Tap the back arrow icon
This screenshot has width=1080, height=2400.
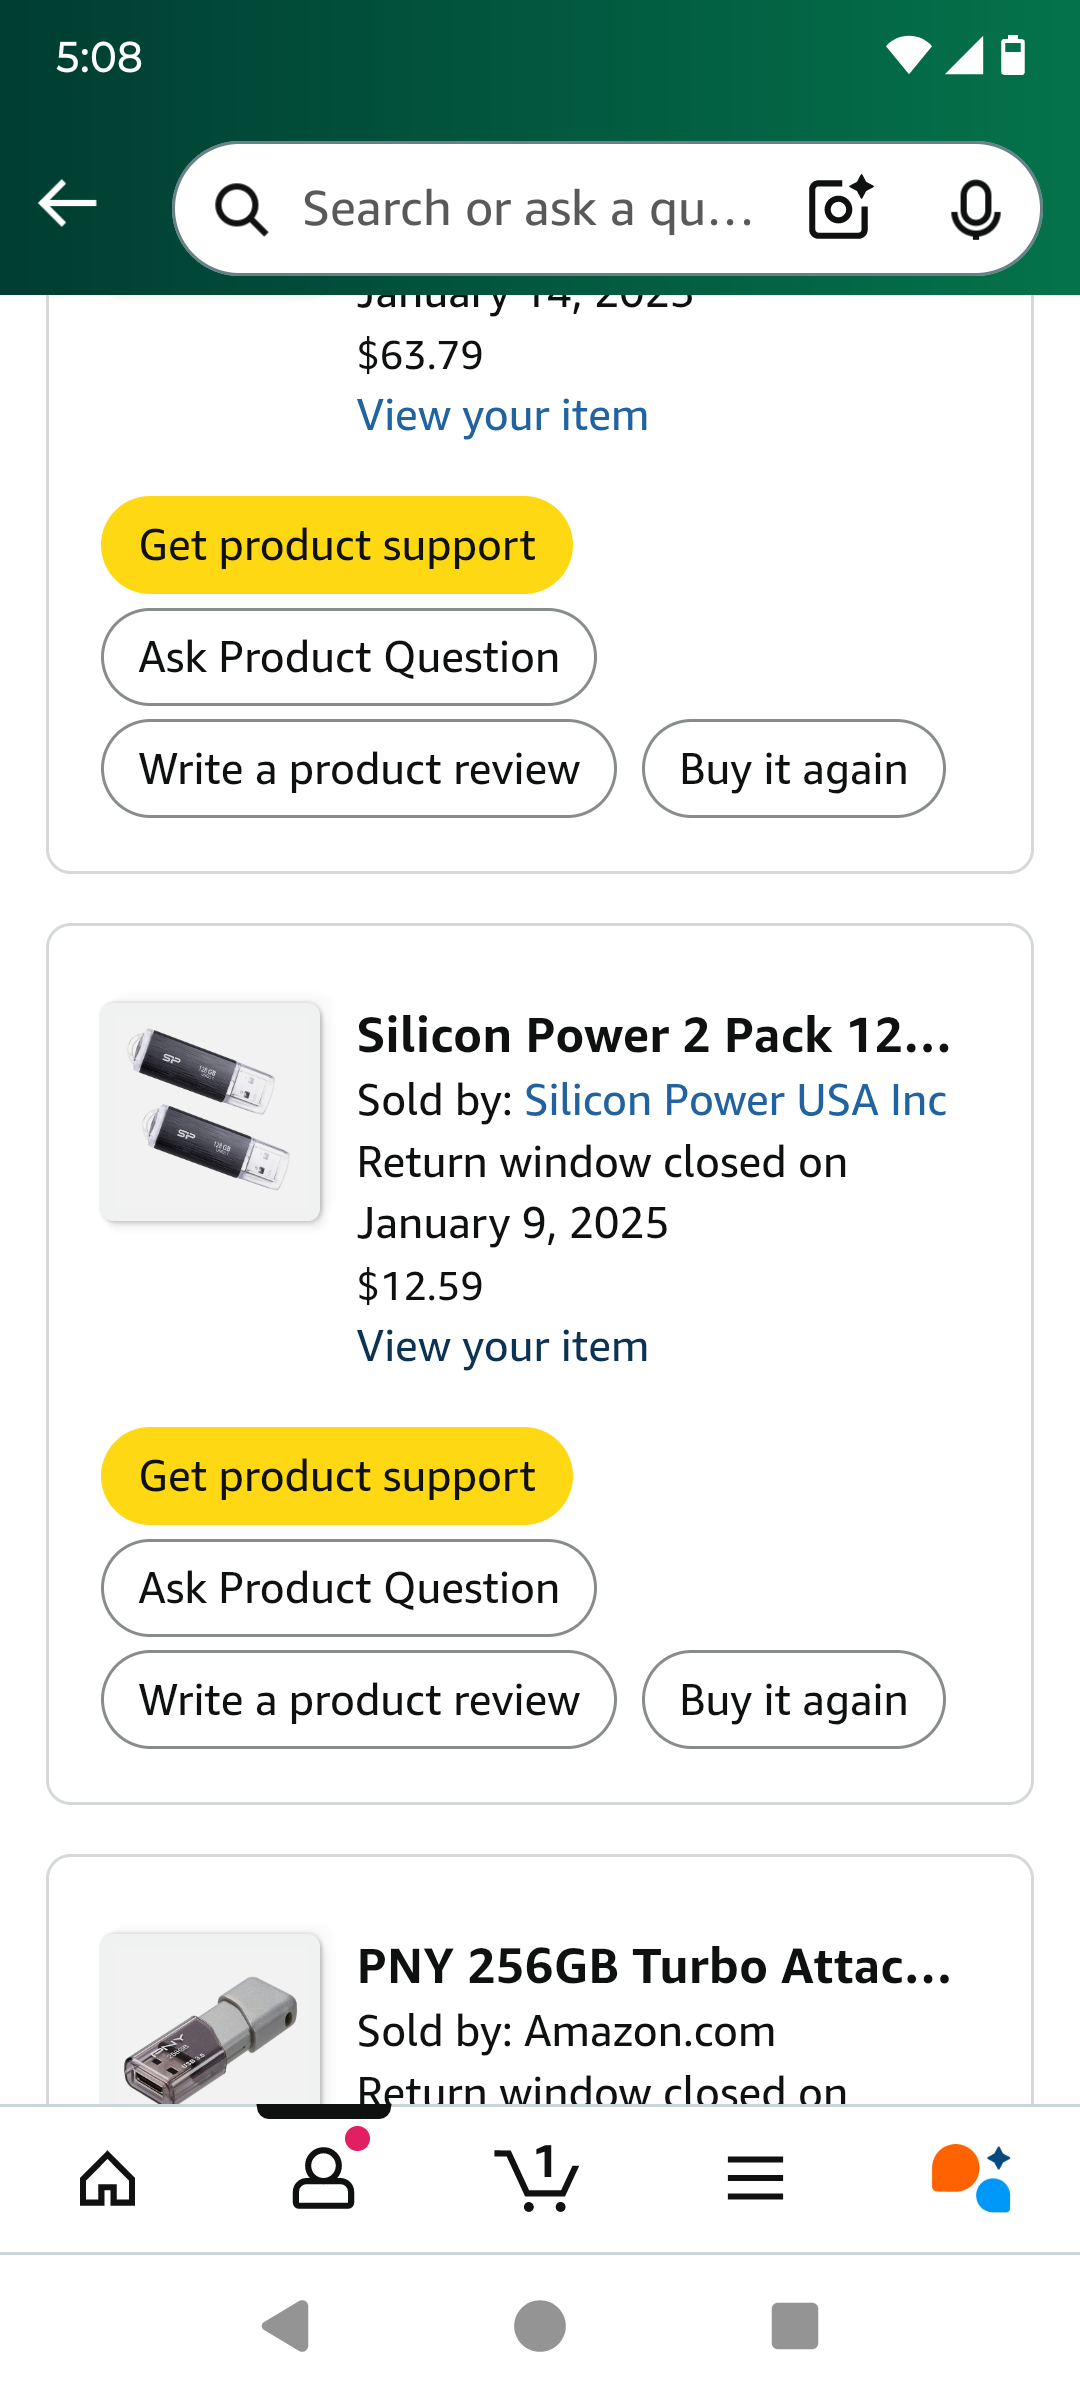[67, 204]
